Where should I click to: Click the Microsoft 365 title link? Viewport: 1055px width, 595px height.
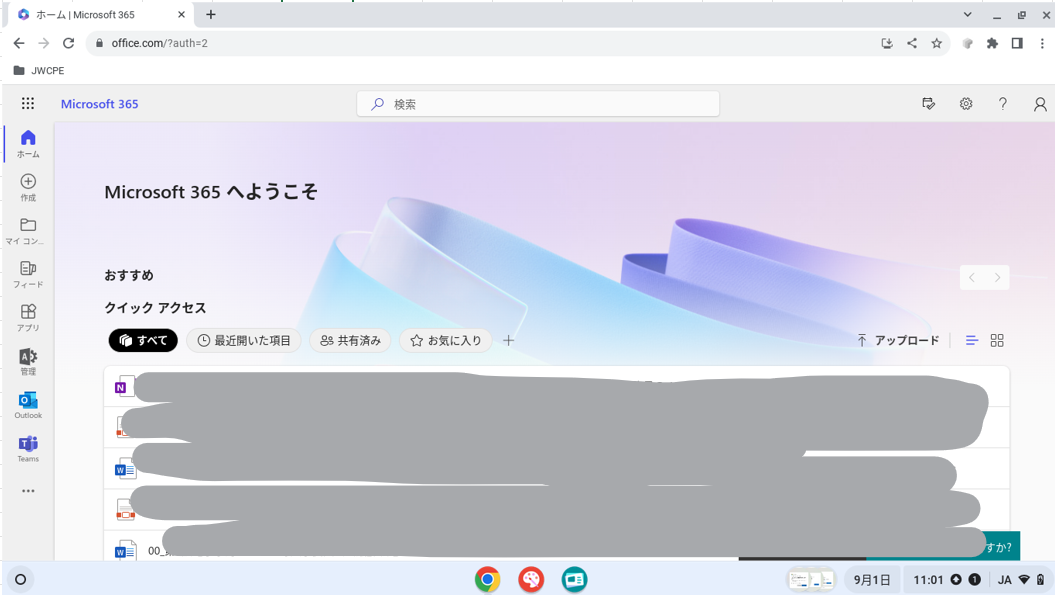point(100,104)
